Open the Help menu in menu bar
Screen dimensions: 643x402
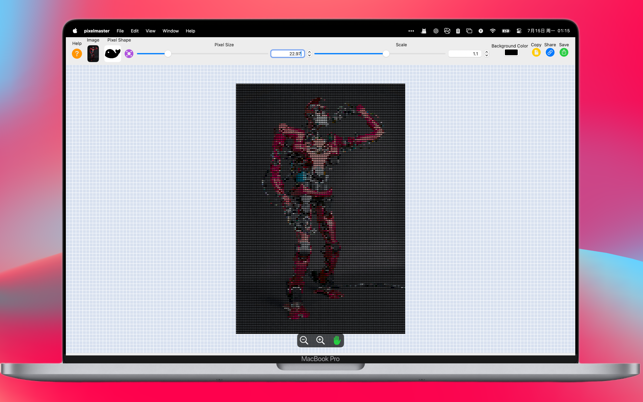[190, 31]
